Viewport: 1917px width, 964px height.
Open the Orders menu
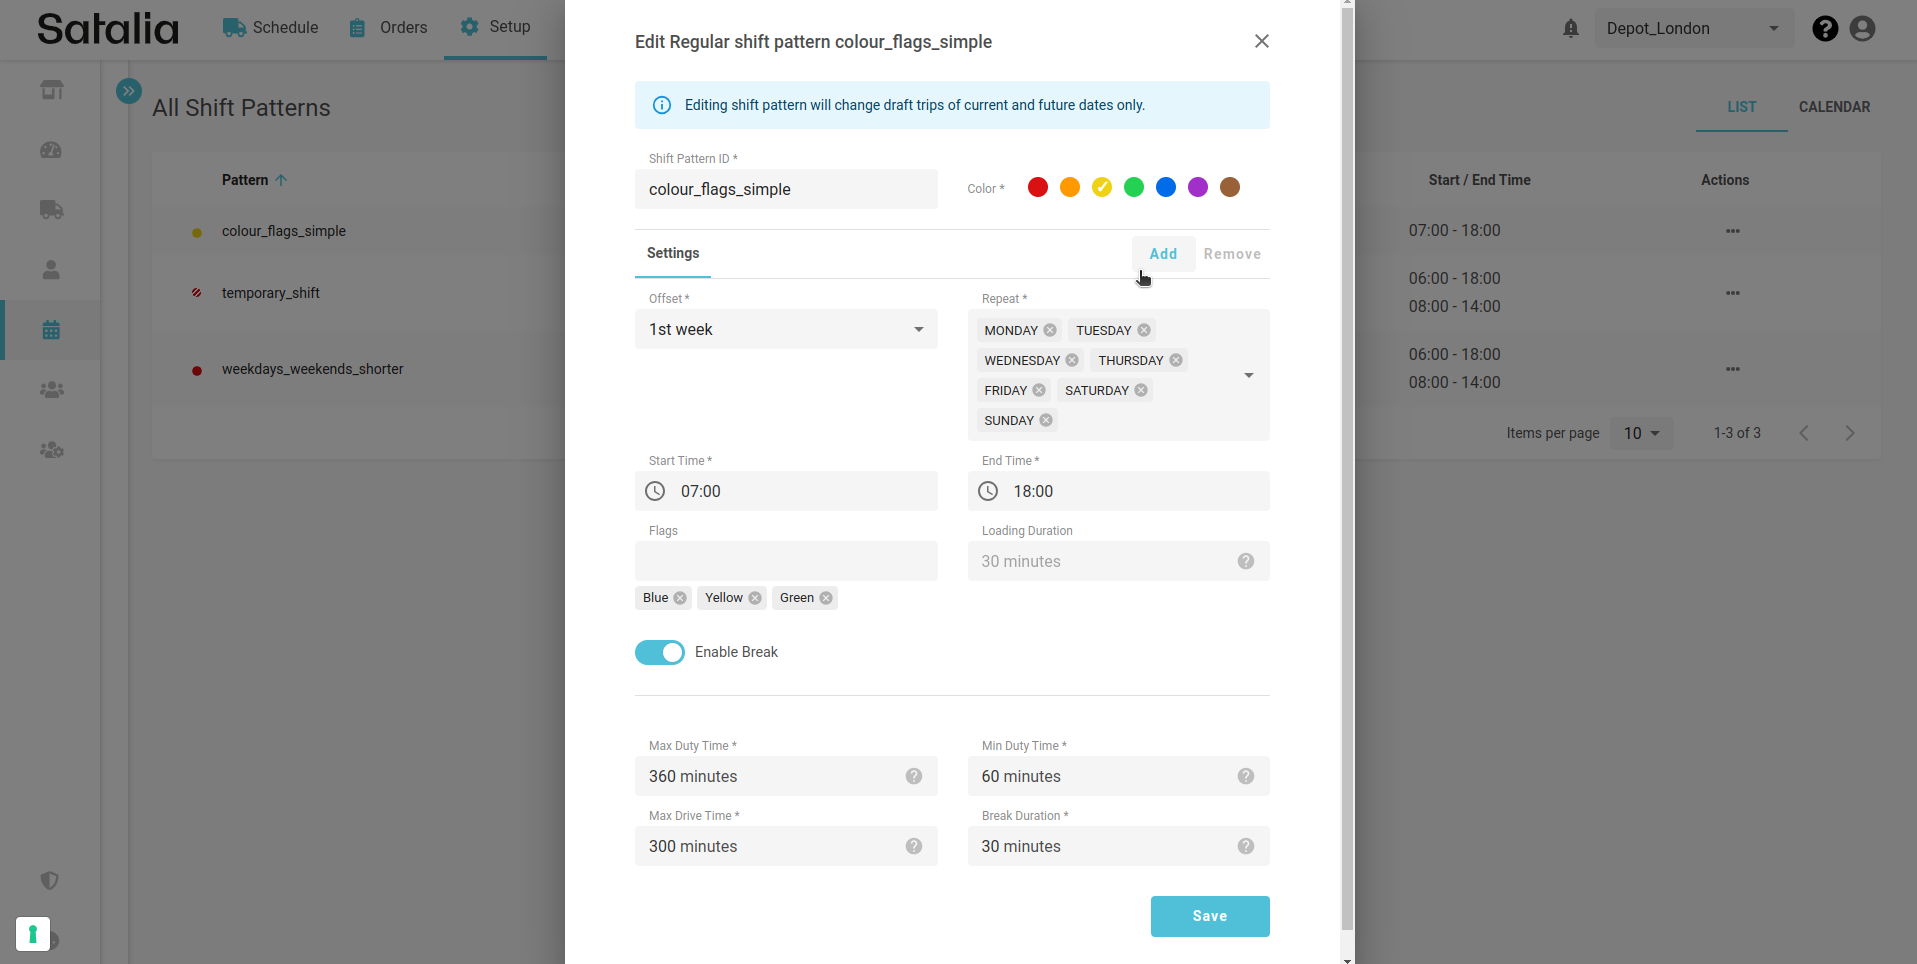click(389, 28)
